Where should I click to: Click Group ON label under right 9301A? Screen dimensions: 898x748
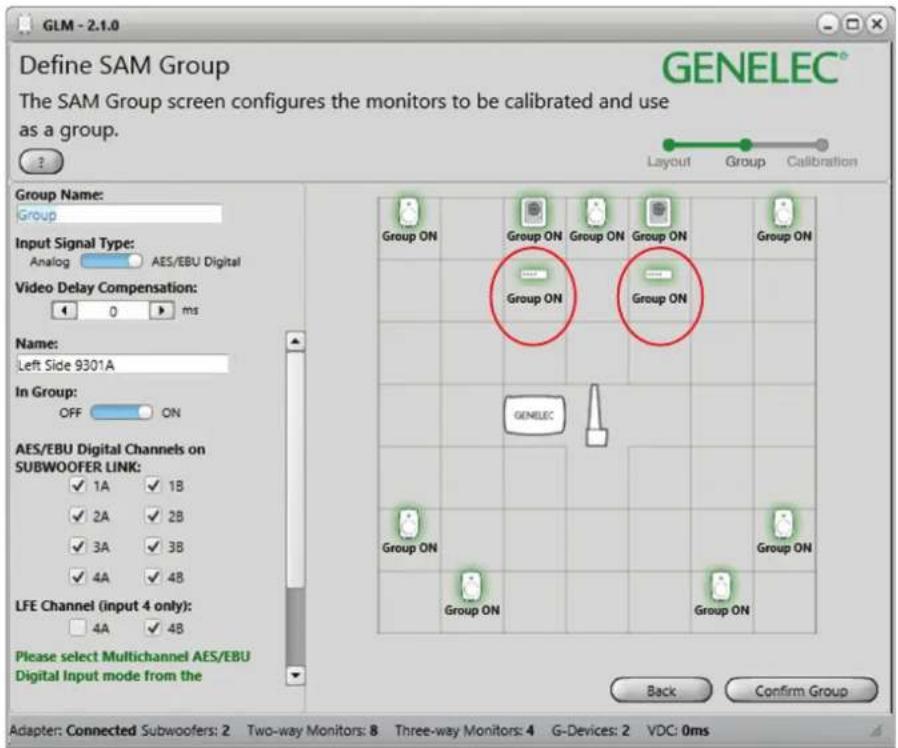659,298
